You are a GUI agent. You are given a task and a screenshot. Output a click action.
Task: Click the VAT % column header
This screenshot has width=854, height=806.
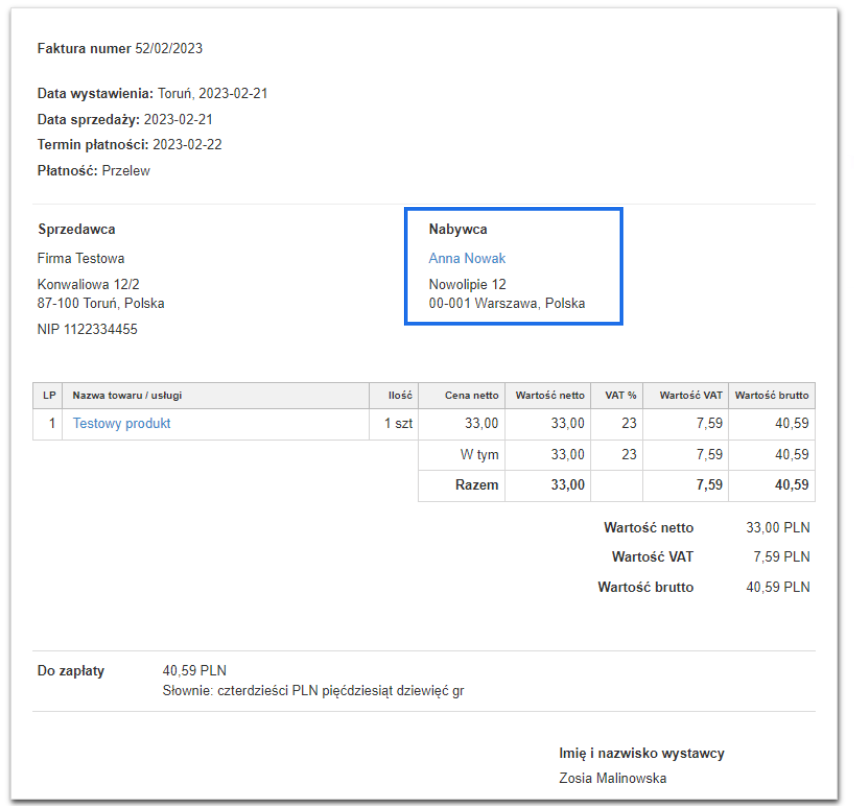pos(621,396)
